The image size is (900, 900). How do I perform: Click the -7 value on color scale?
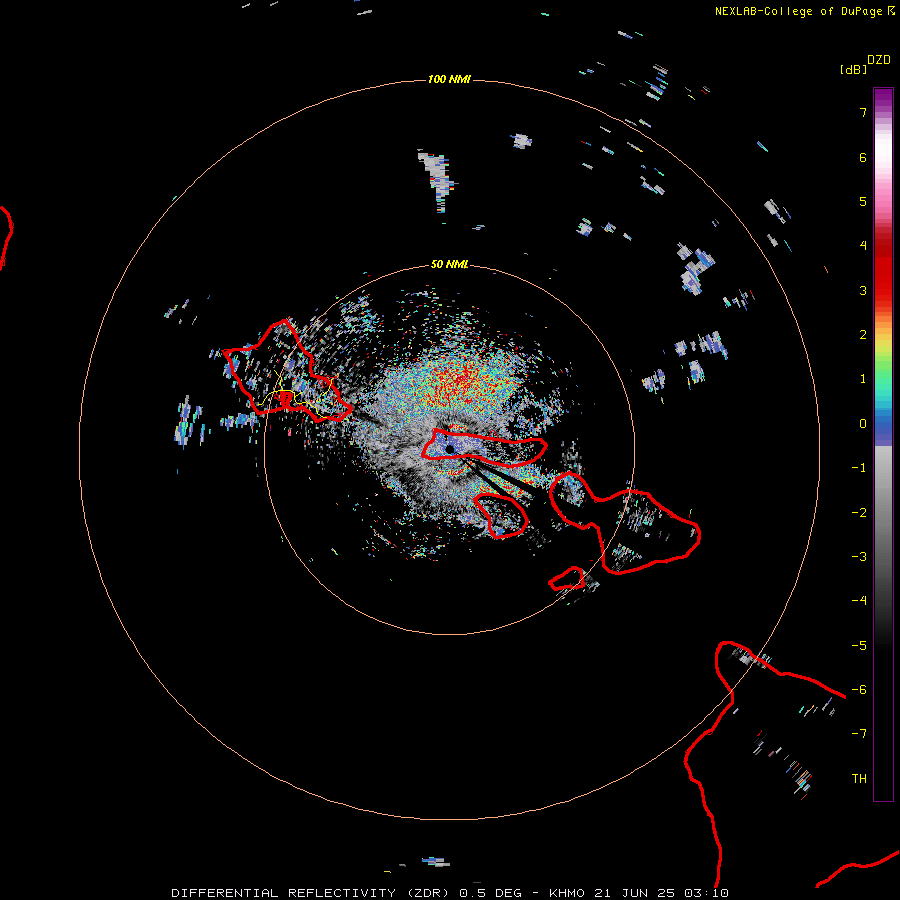[859, 734]
